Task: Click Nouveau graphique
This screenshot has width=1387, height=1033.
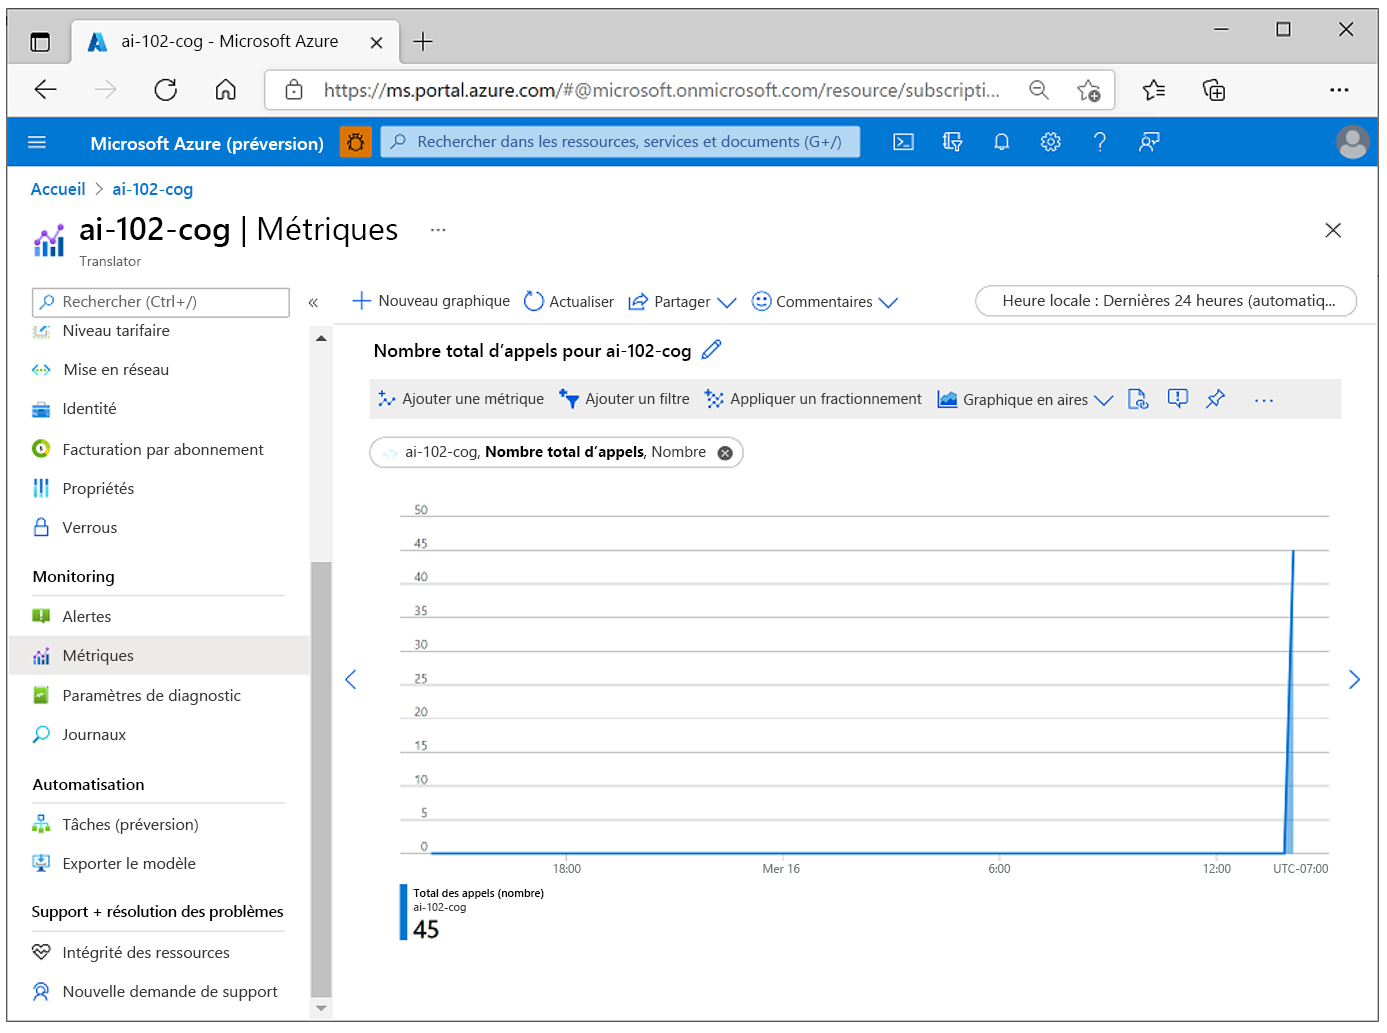Action: (x=431, y=301)
